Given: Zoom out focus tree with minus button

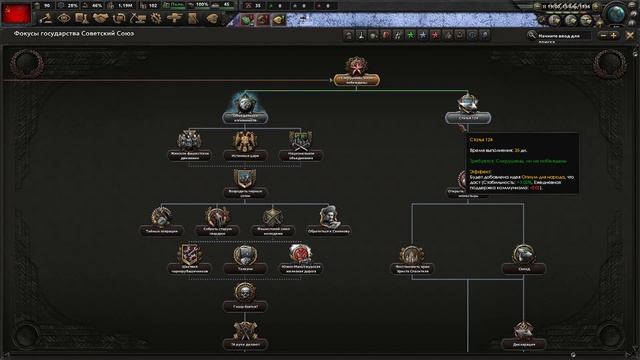Looking at the screenshot, I should (x=604, y=36).
